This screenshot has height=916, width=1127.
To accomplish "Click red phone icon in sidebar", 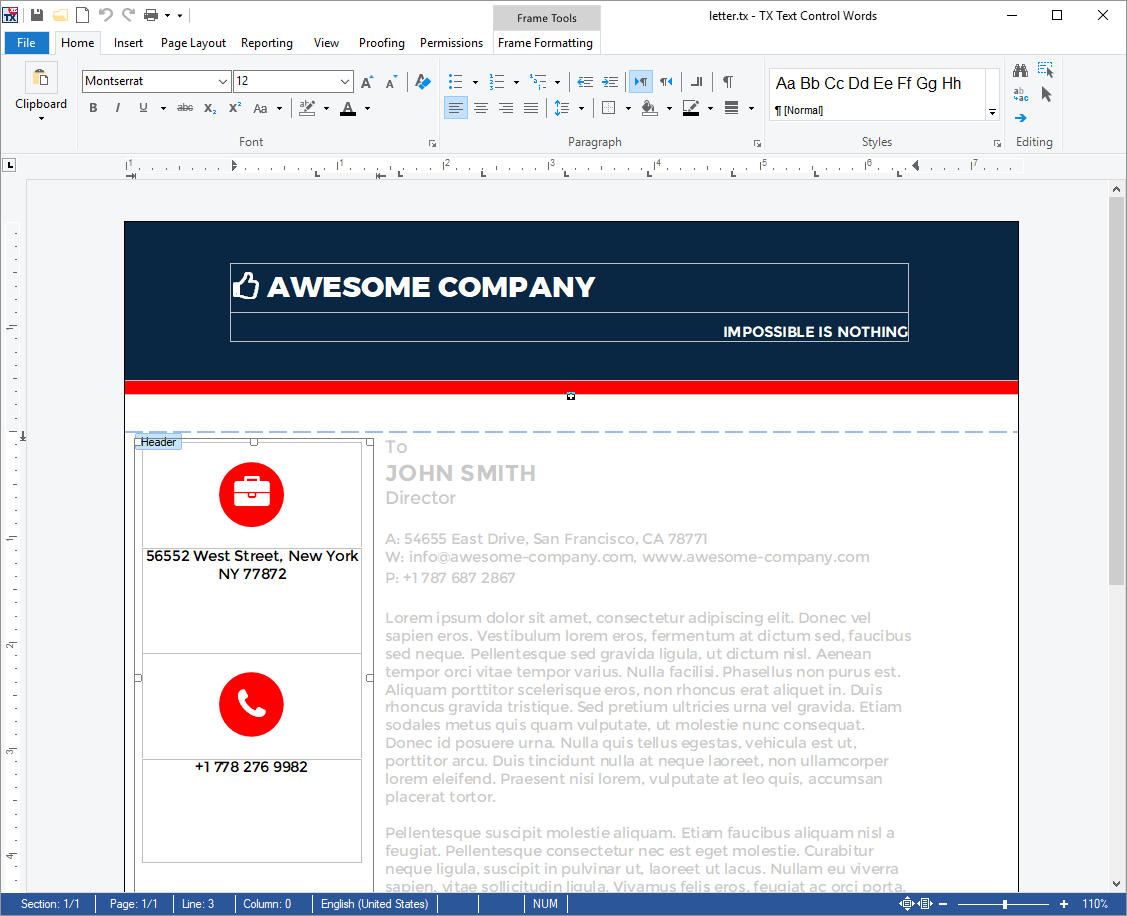I will 252,705.
